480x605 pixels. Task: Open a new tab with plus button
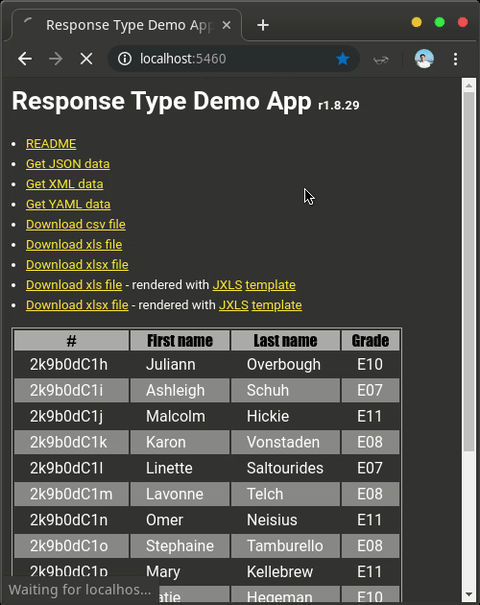[x=263, y=25]
